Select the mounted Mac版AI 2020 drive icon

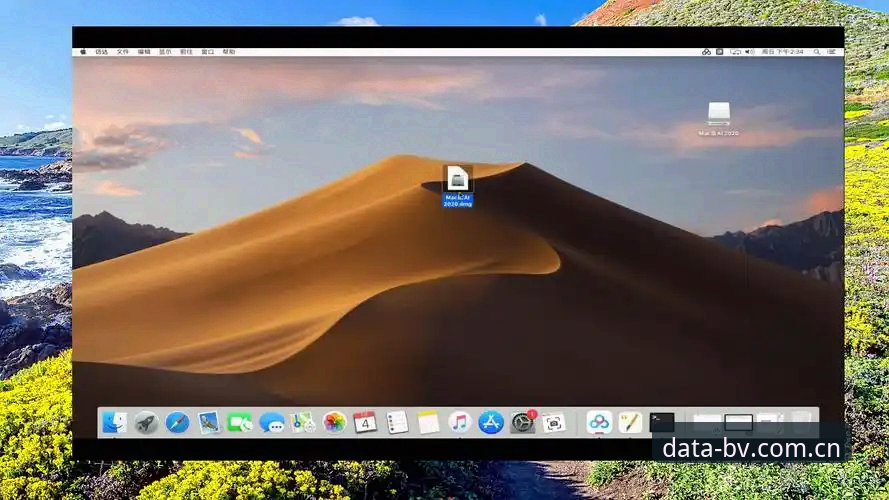click(x=718, y=119)
